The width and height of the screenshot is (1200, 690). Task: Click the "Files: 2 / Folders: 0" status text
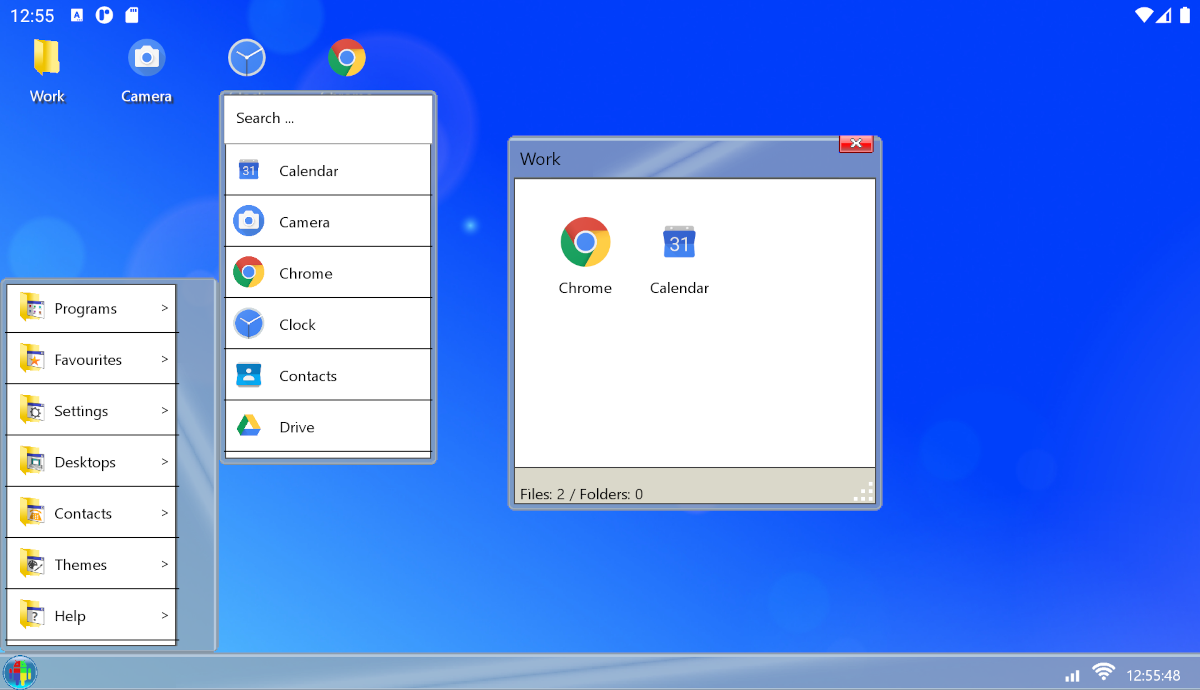[x=581, y=494]
